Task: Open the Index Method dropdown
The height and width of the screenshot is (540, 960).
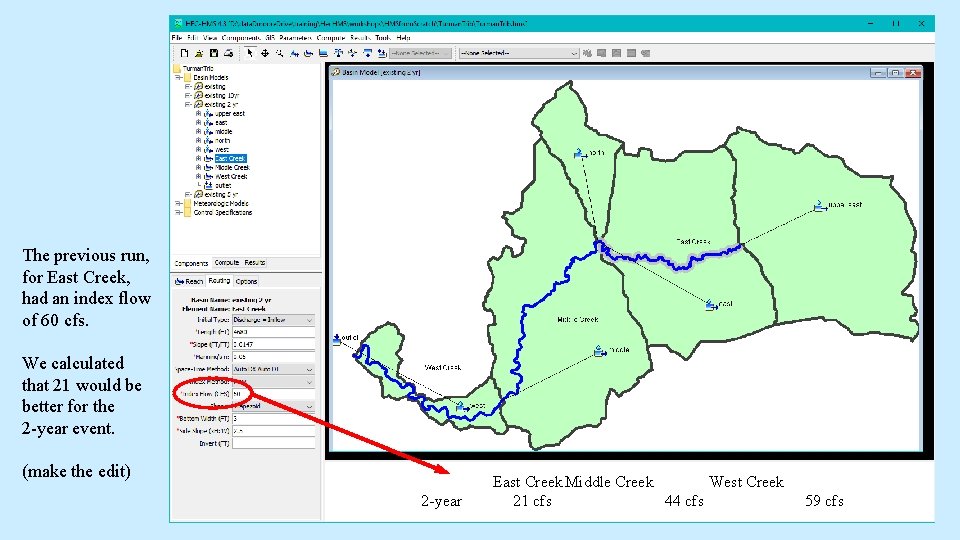Action: (x=273, y=381)
